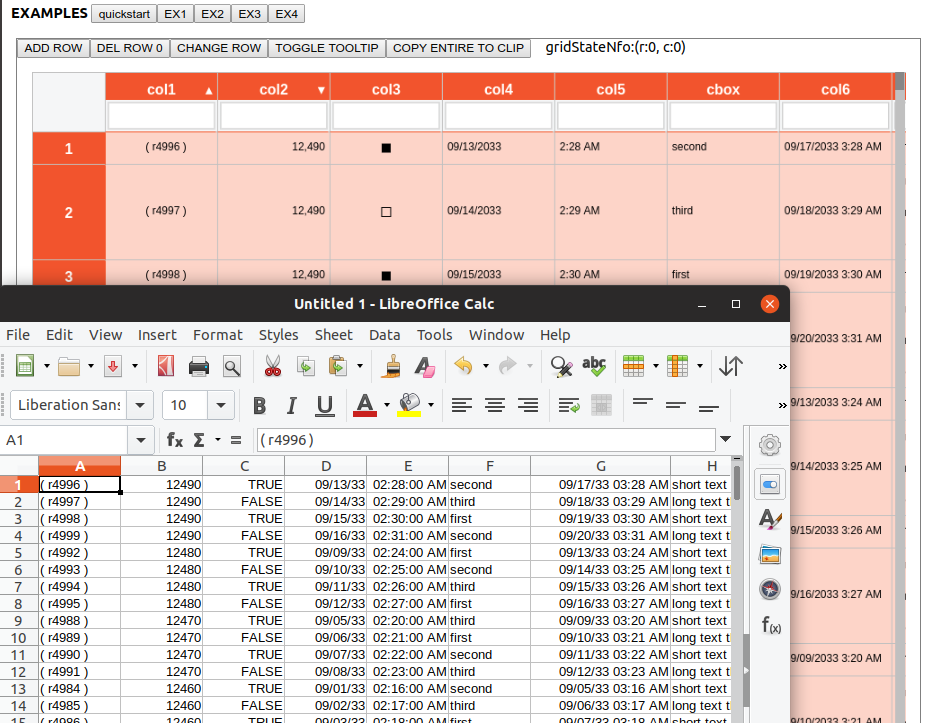This screenshot has height=723, width=930.
Task: Open the Tools menu
Action: point(434,335)
